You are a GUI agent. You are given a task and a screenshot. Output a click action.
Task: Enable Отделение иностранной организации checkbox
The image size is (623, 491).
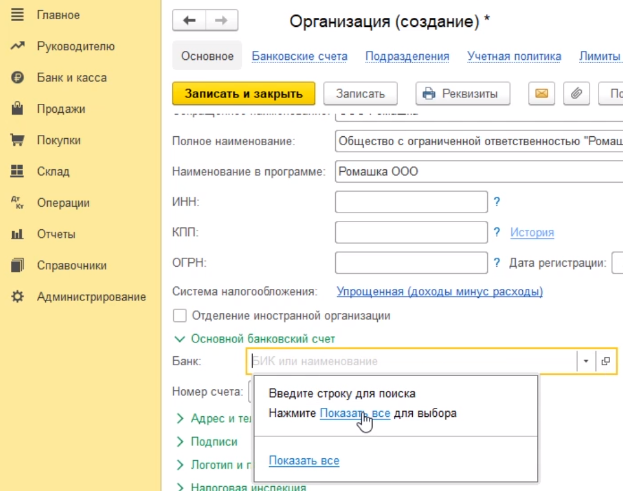180,316
